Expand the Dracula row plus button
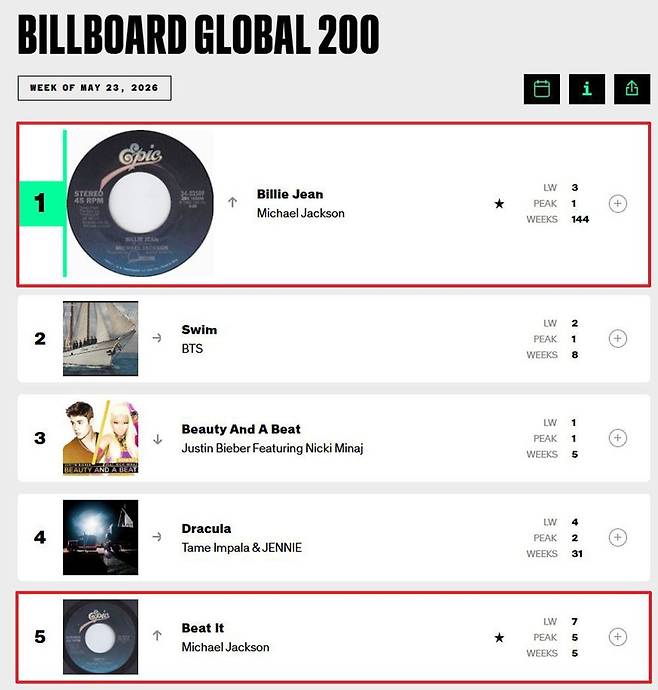The image size is (658, 690). tap(618, 537)
